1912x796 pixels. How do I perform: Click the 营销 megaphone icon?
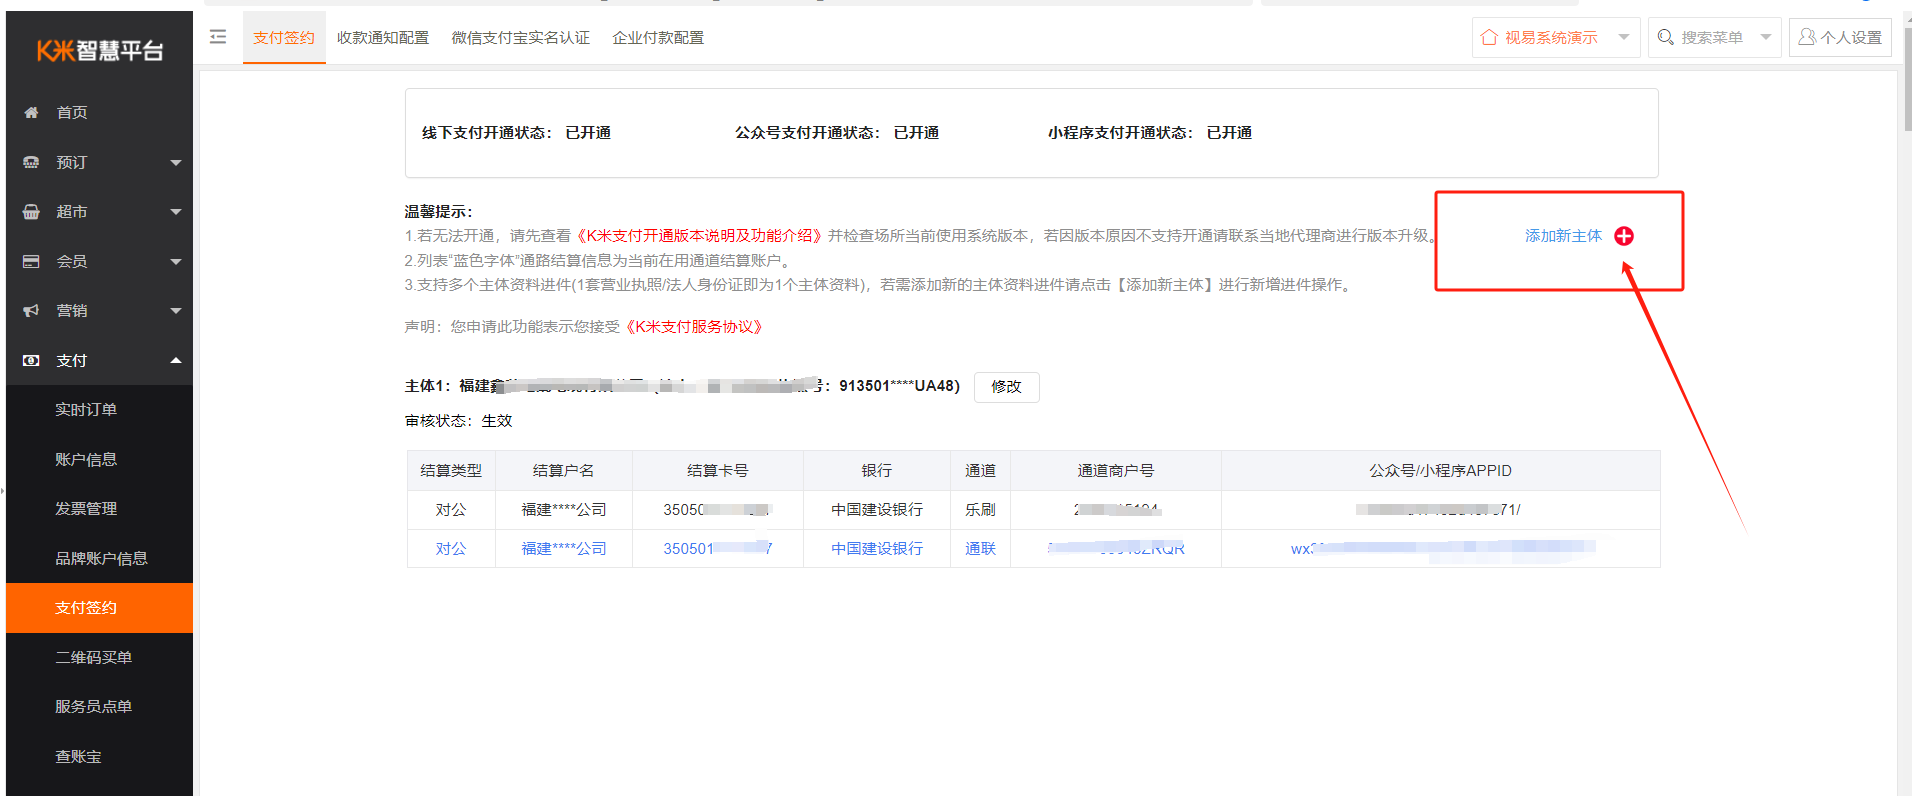point(31,311)
